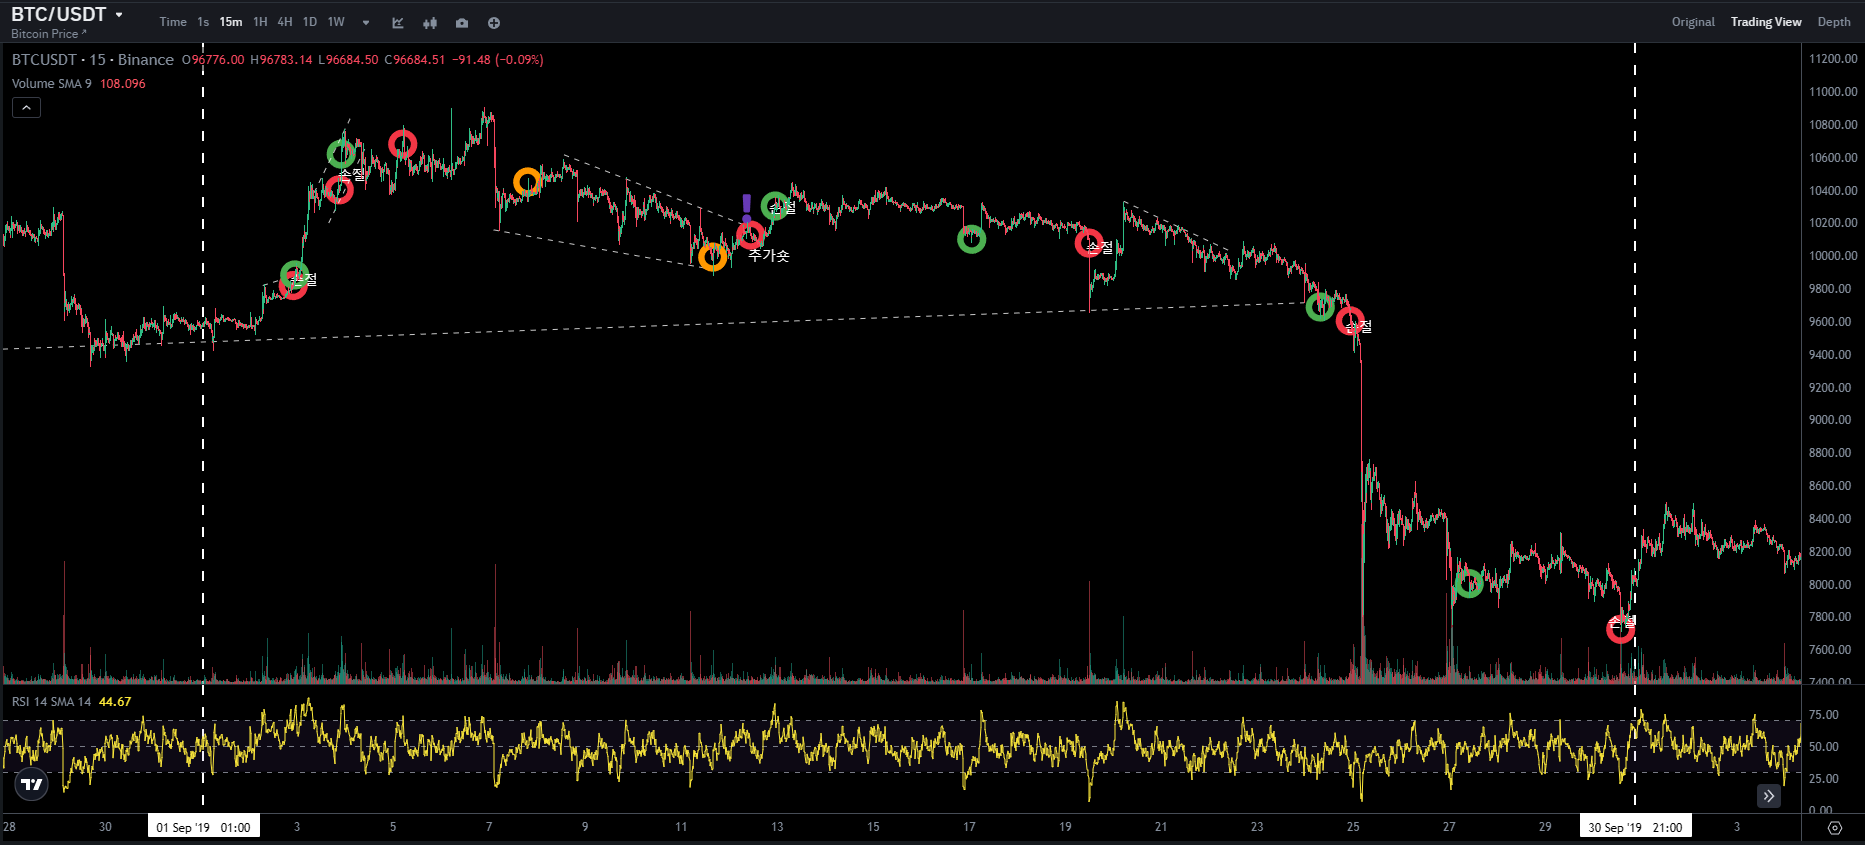Open the indicators (technical analysis) icon
Image resolution: width=1865 pixels, height=845 pixels.
click(x=398, y=22)
